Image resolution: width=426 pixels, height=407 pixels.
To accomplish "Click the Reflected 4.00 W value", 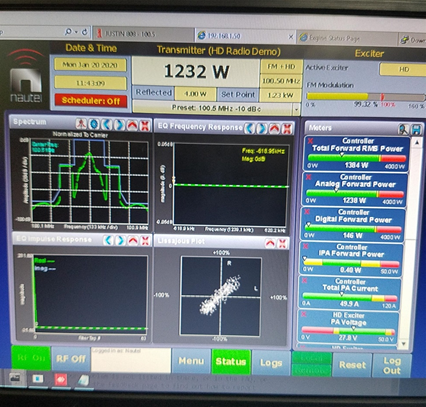I will click(195, 94).
